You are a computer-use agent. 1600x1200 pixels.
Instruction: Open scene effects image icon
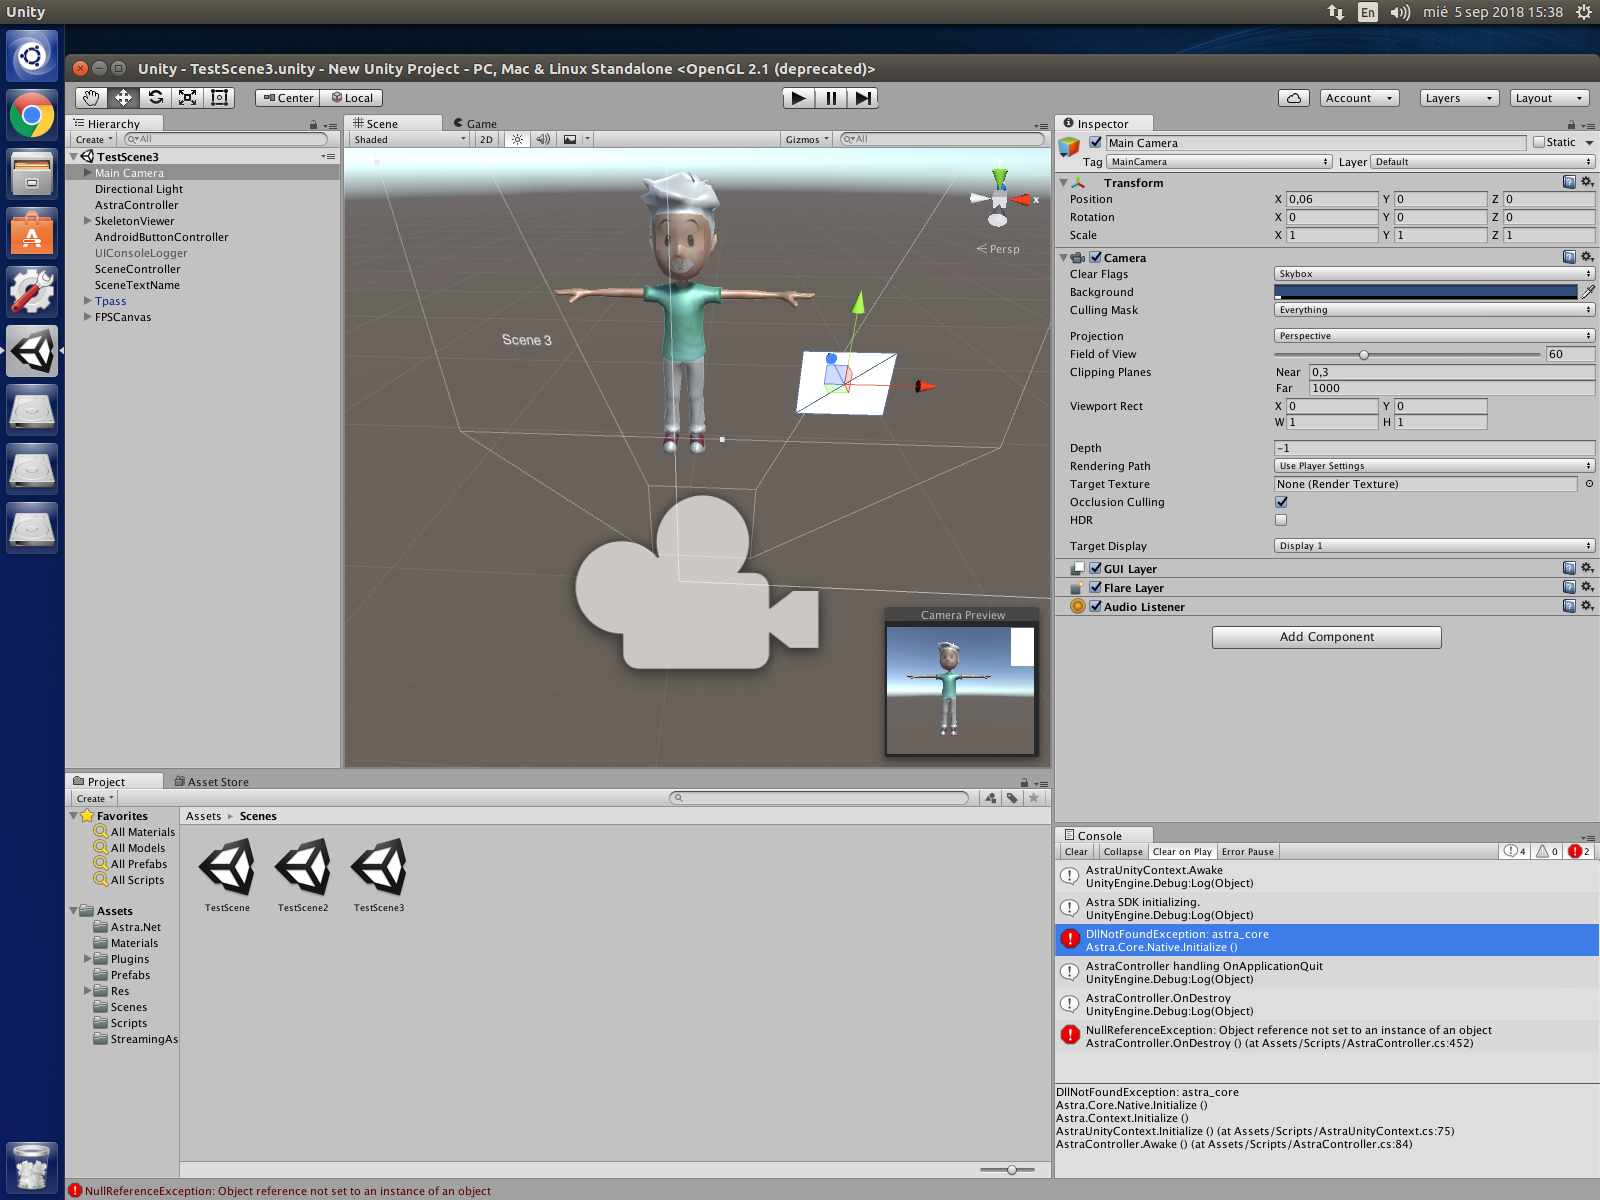570,140
